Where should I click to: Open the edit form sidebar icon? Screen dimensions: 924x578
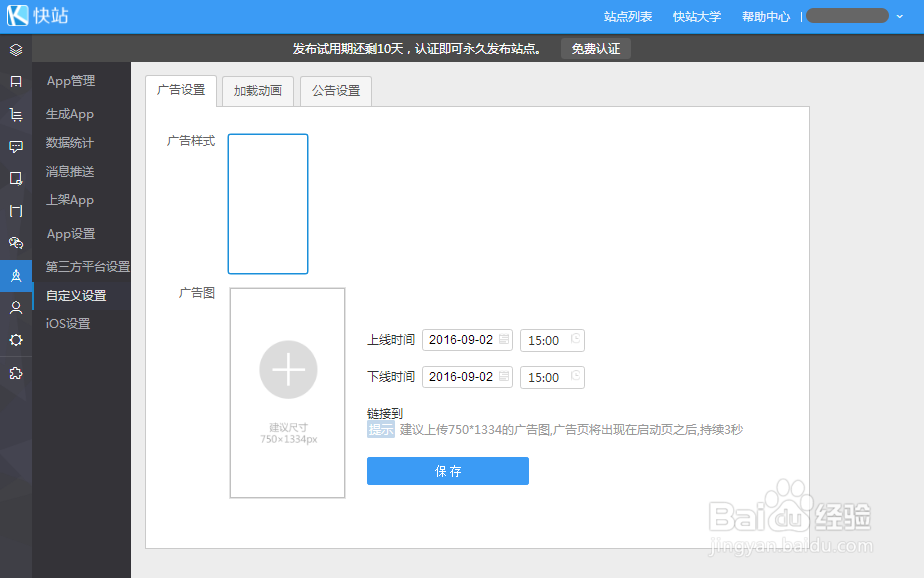[x=16, y=179]
